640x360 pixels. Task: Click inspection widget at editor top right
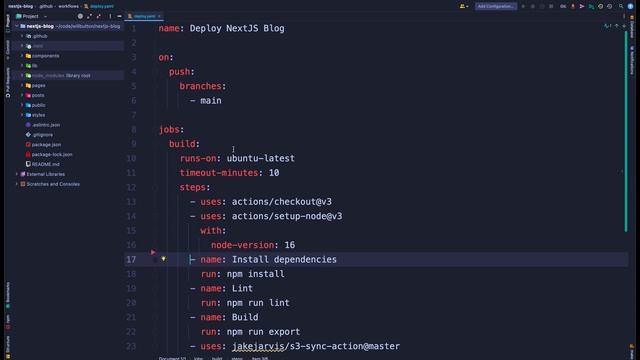(x=607, y=26)
